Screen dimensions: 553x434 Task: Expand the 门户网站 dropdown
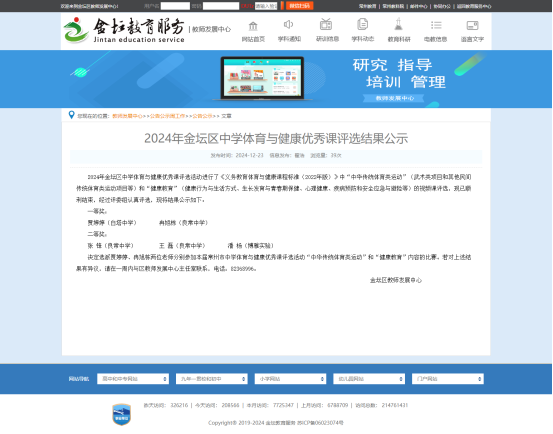448,379
